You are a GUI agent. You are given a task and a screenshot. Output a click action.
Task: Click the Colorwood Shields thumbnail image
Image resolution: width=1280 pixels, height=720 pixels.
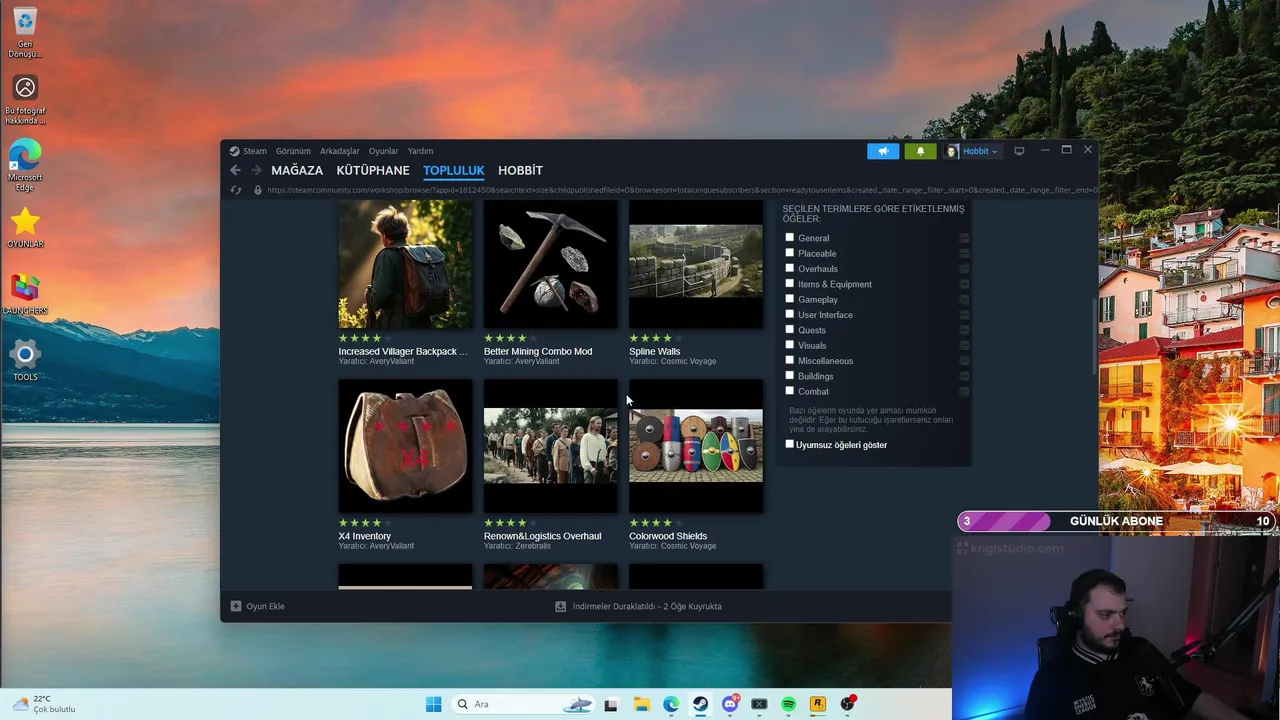click(696, 446)
